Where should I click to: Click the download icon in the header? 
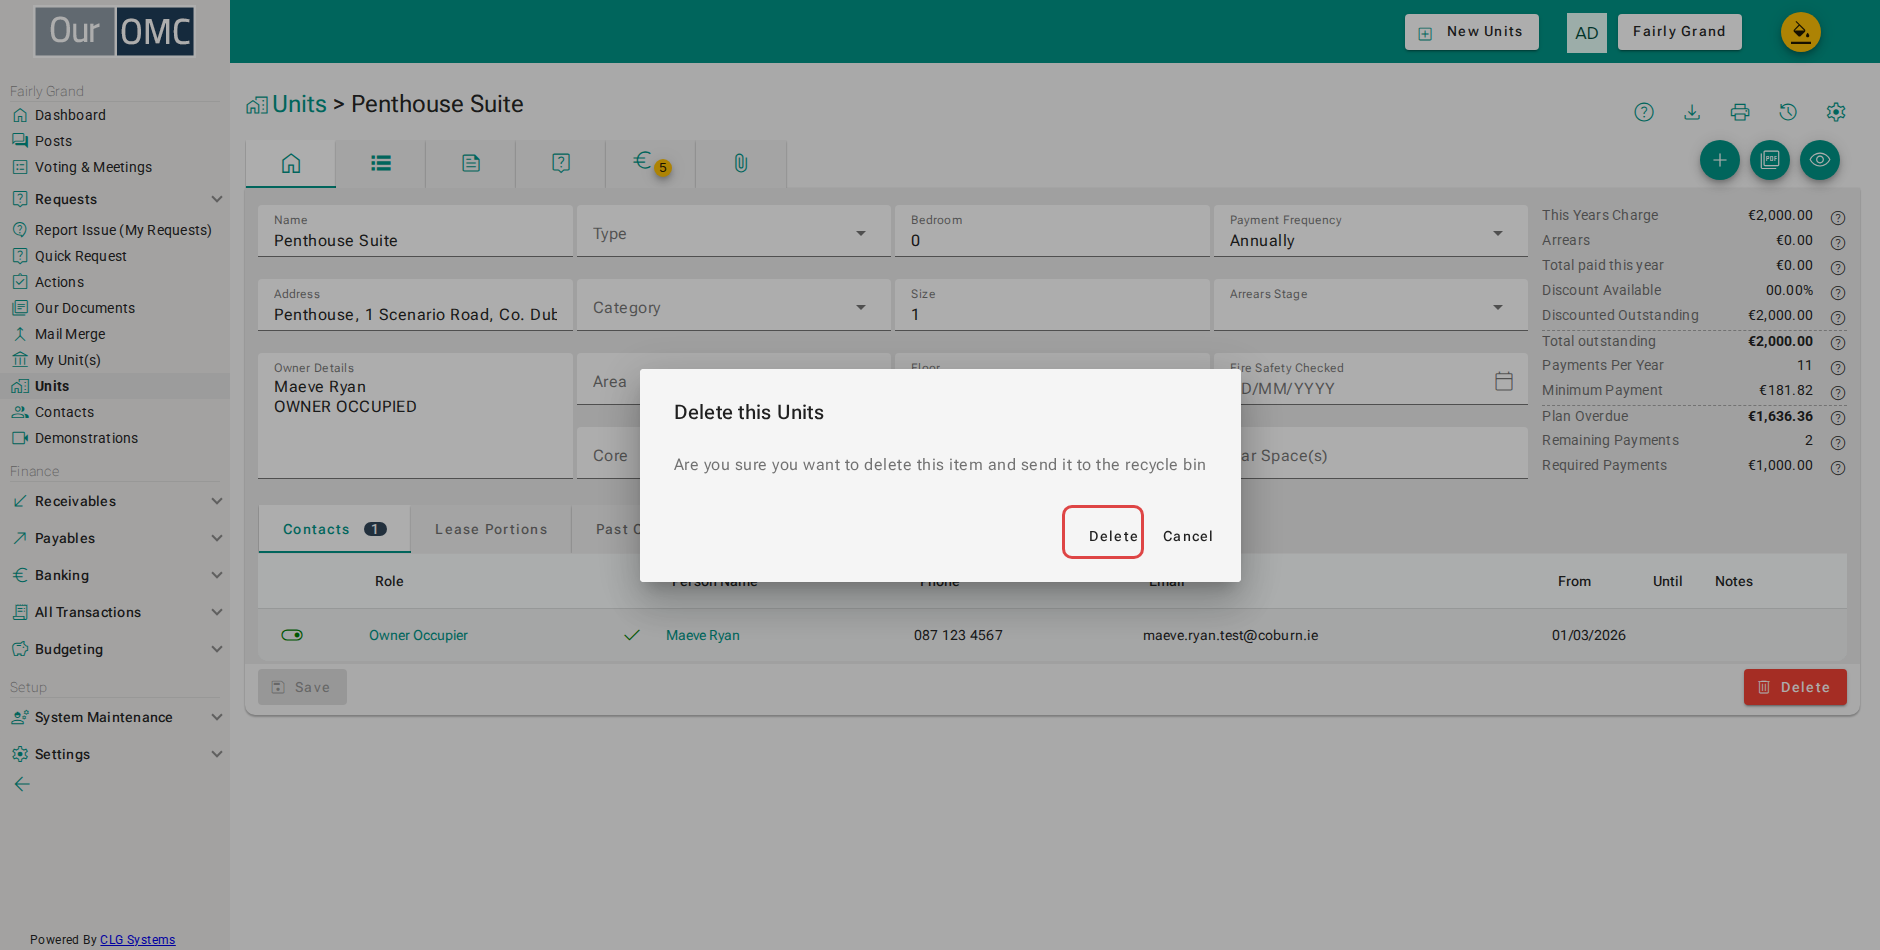(1692, 112)
